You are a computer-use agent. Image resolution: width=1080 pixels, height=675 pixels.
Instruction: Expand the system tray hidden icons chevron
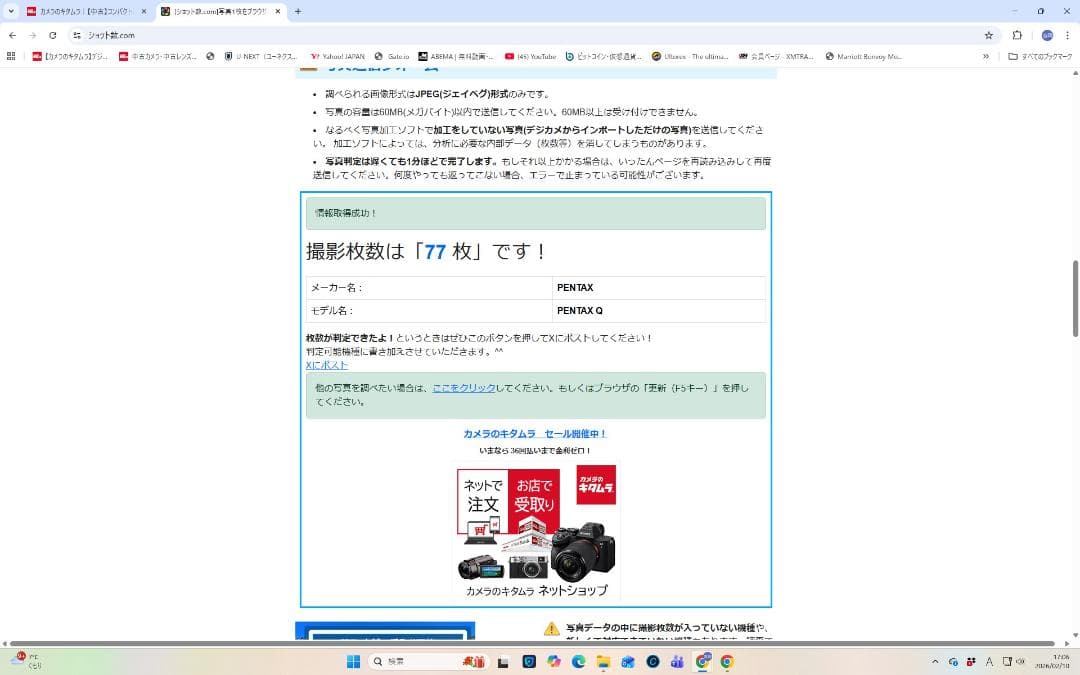pos(936,661)
